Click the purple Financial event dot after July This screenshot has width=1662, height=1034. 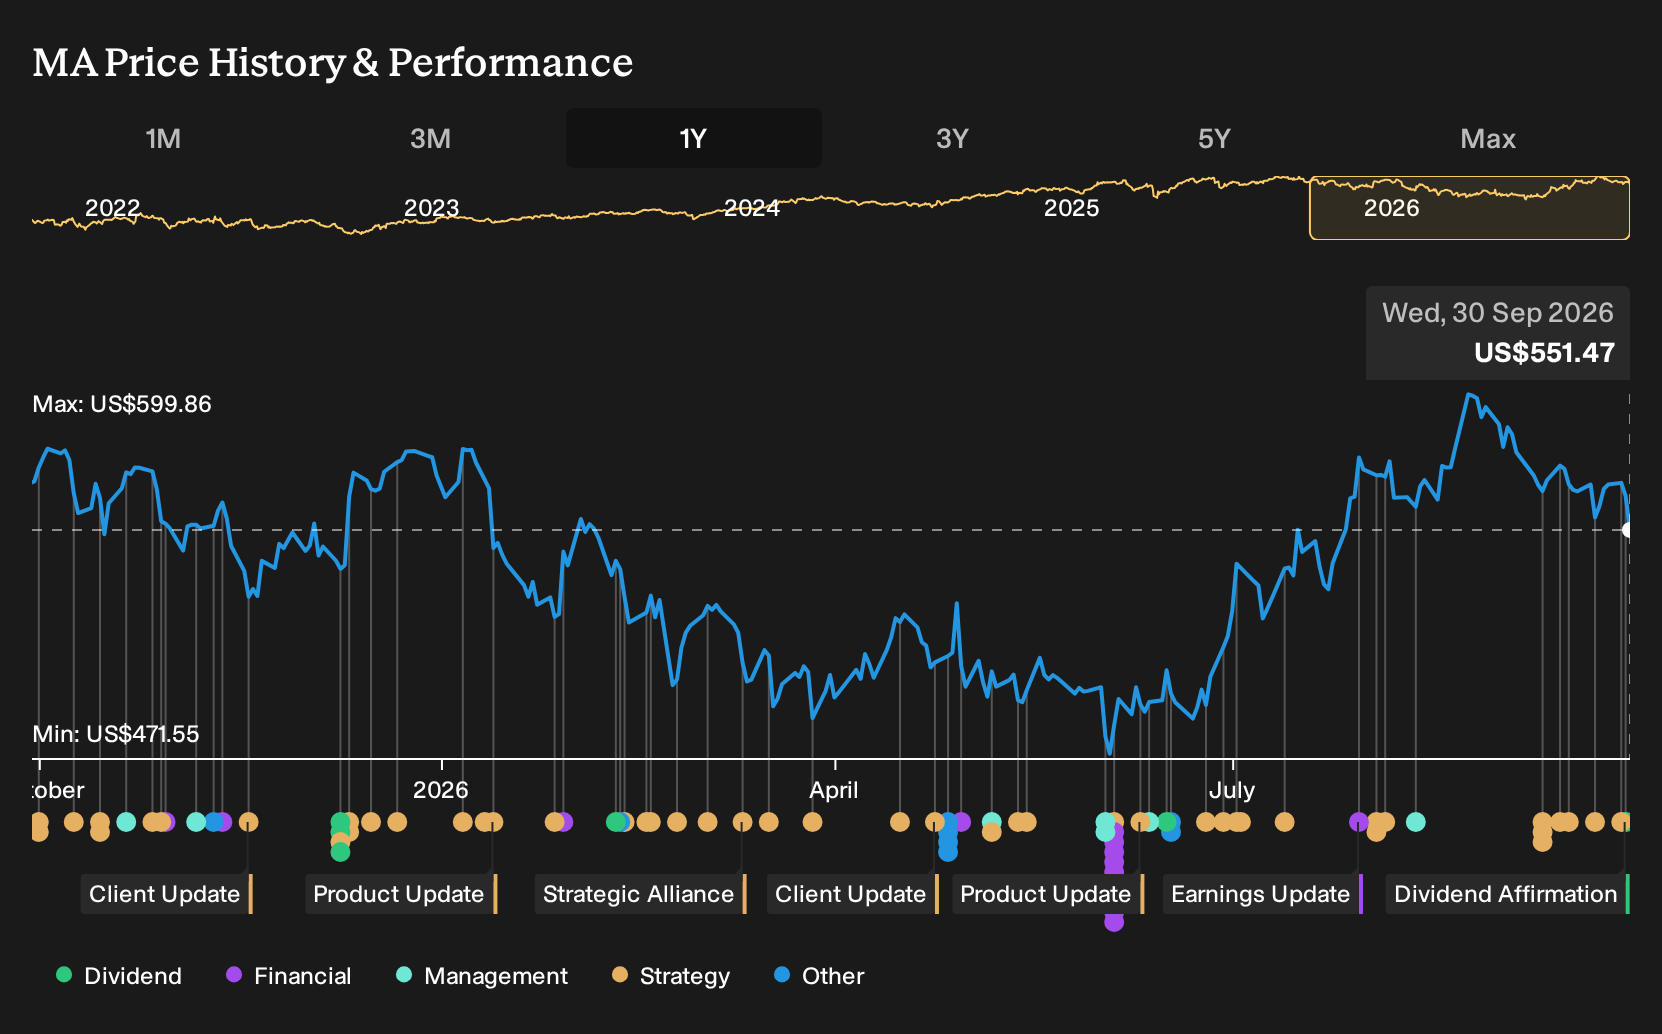pyautogui.click(x=1358, y=822)
